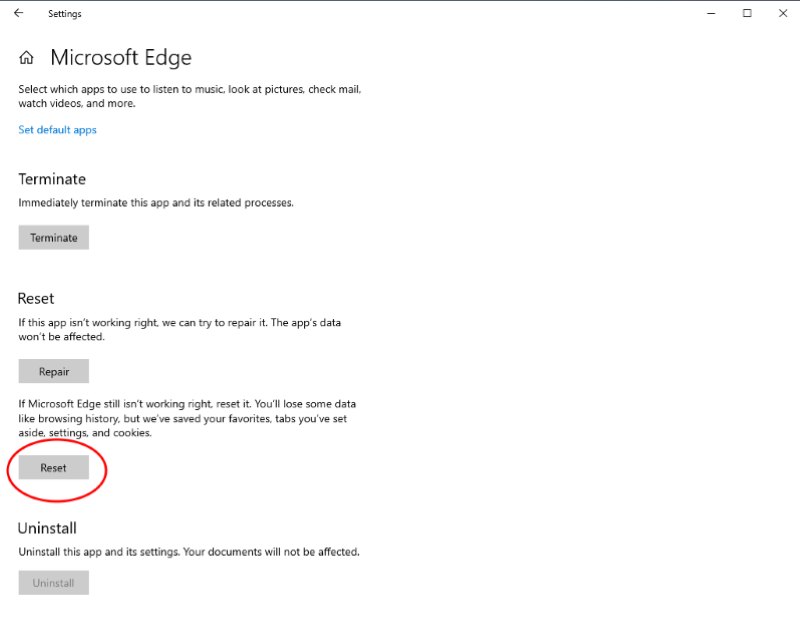Open the Set default apps link
The image size is (800, 627).
[57, 130]
